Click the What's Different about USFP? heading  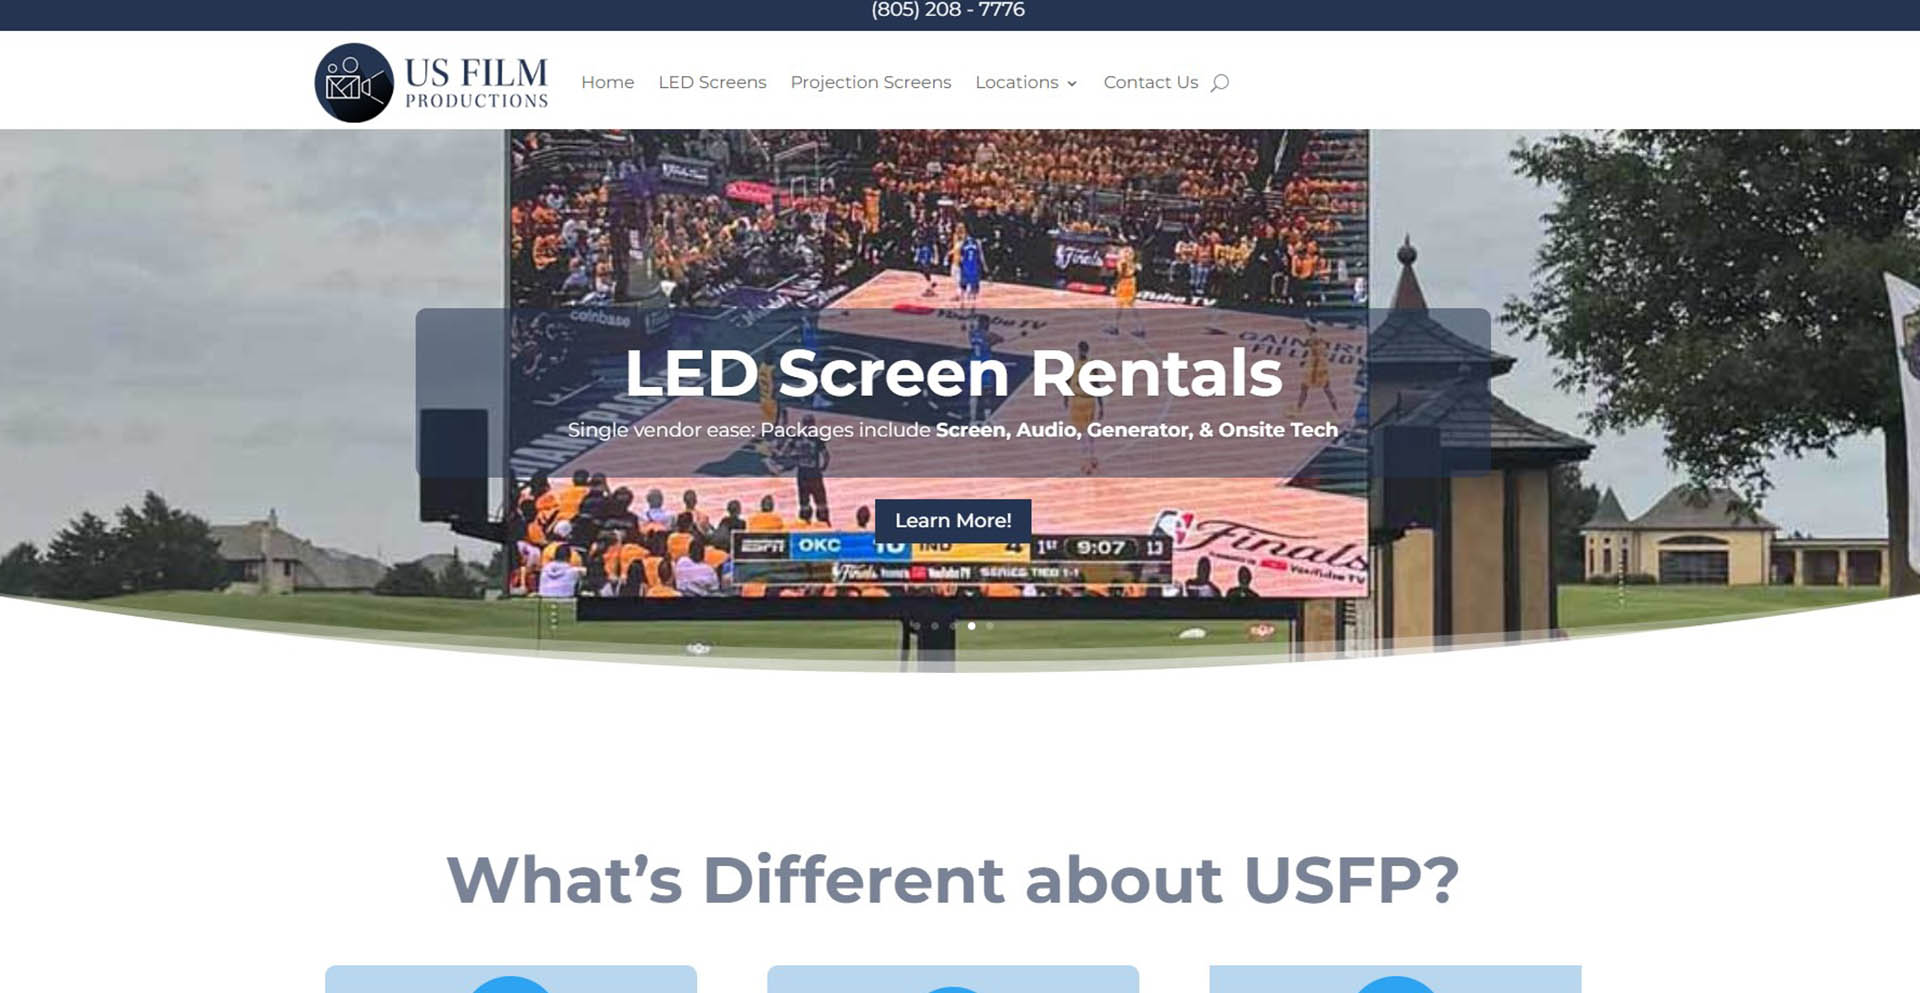953,880
